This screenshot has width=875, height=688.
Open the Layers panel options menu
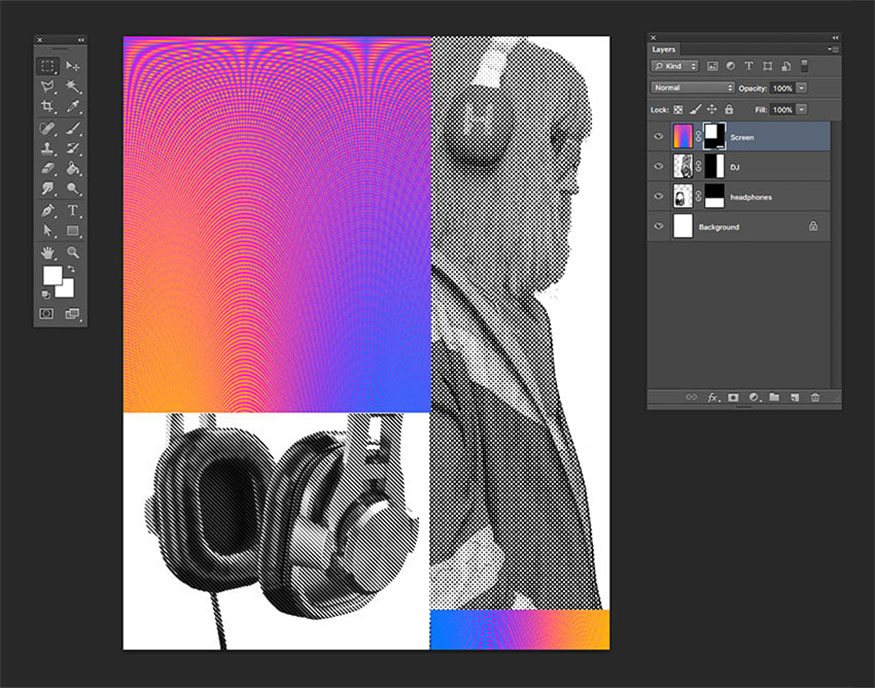point(832,49)
